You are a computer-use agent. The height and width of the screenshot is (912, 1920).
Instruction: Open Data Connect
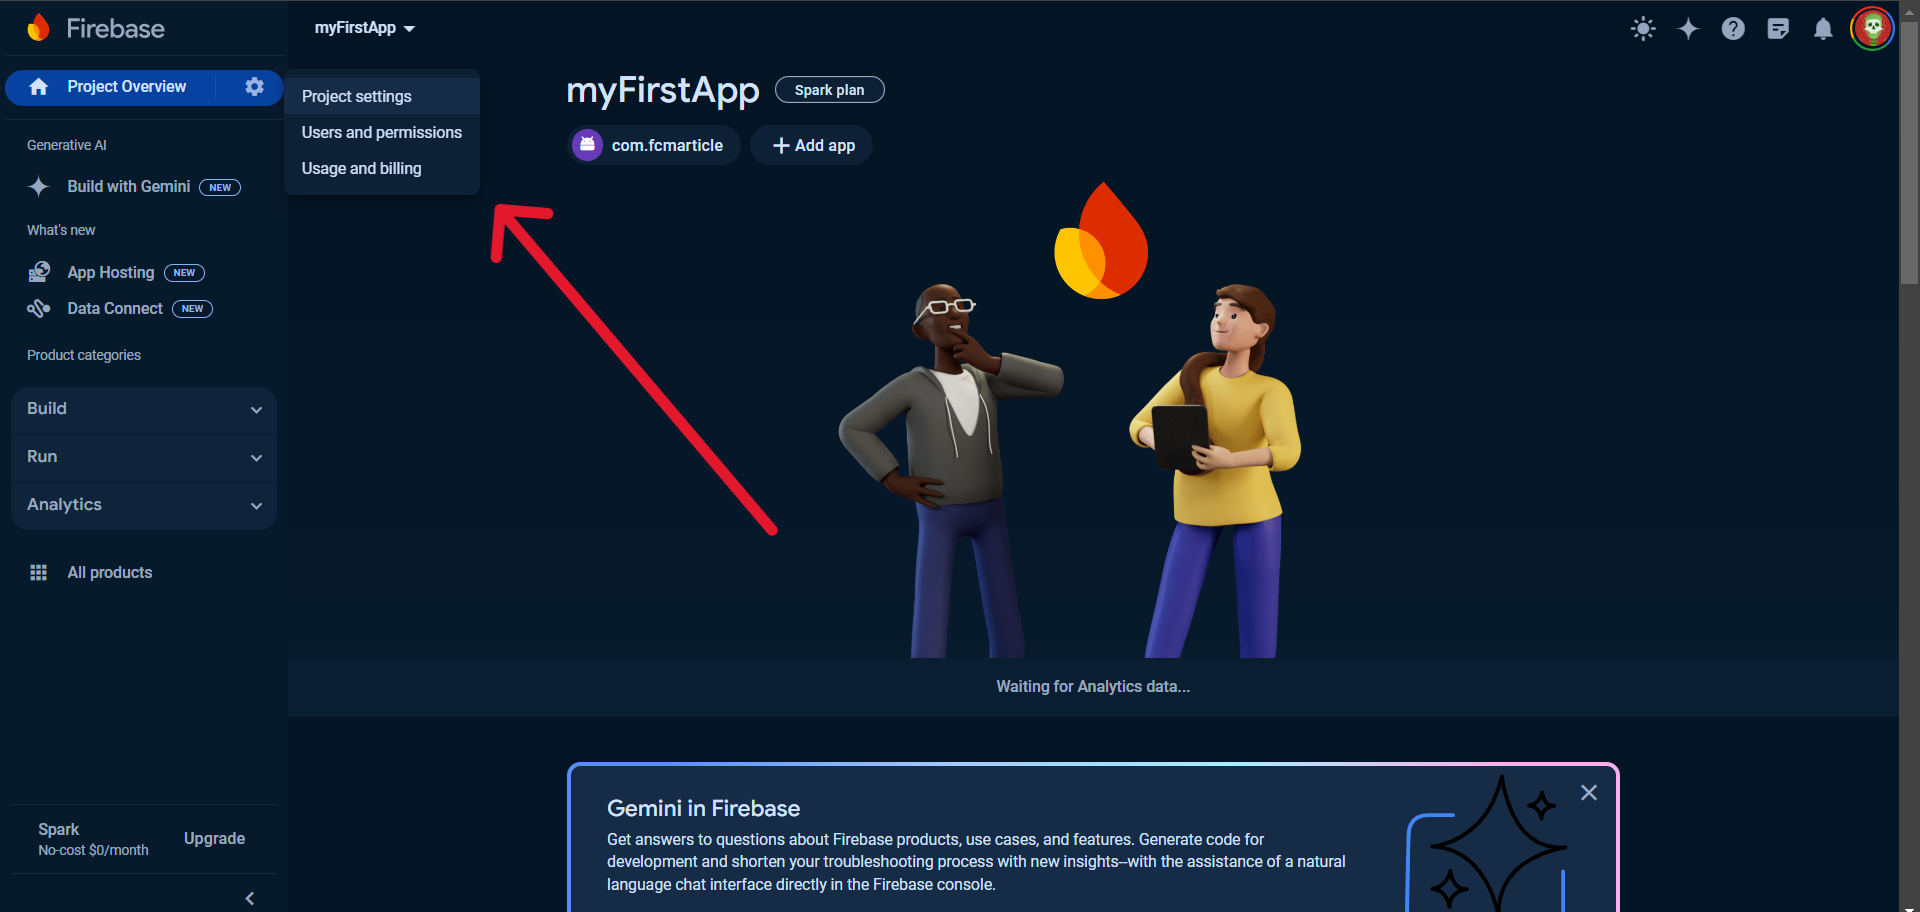pyautogui.click(x=115, y=308)
